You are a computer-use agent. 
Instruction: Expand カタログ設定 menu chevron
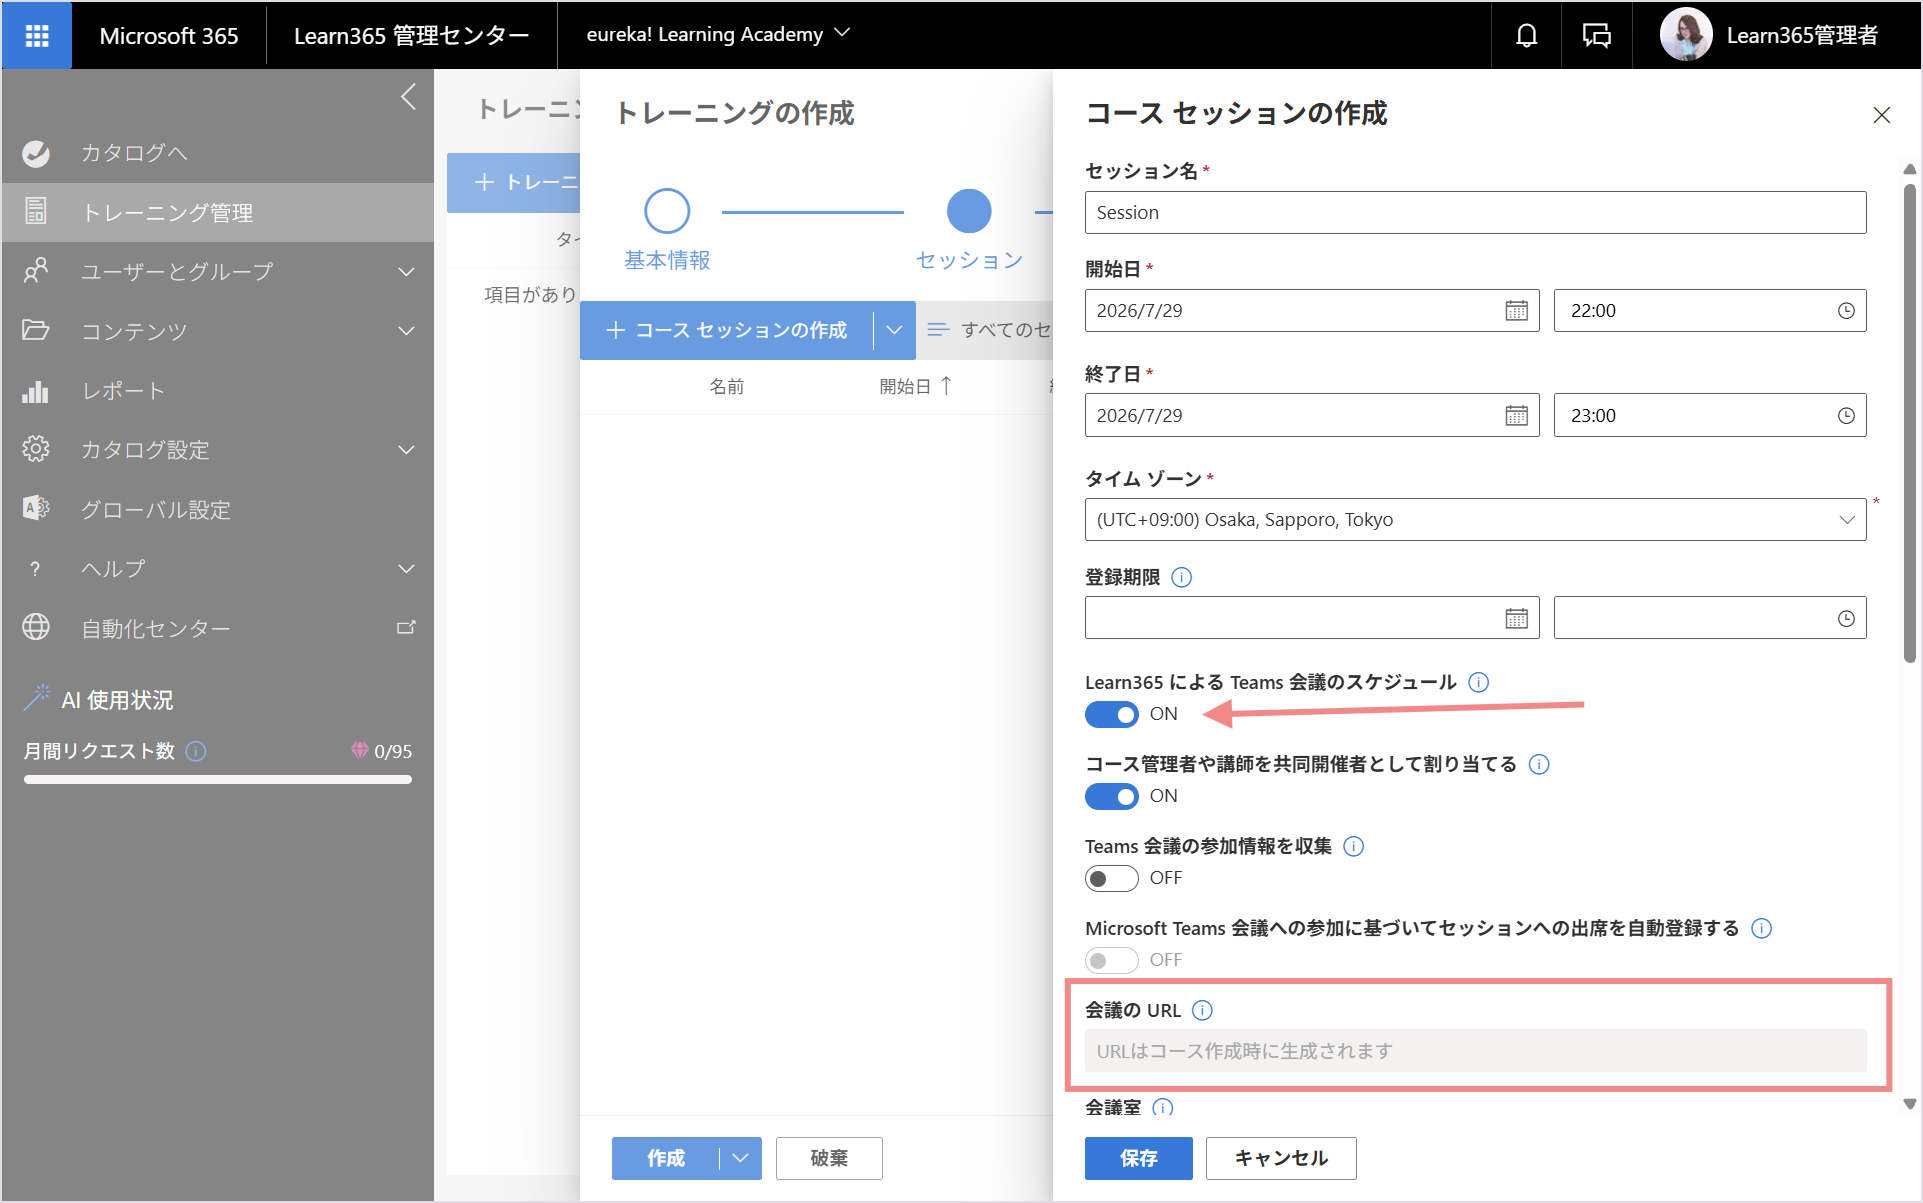coord(406,450)
